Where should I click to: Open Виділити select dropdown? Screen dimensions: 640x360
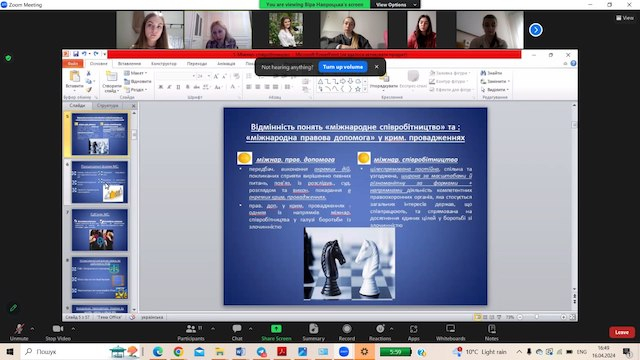click(x=495, y=89)
